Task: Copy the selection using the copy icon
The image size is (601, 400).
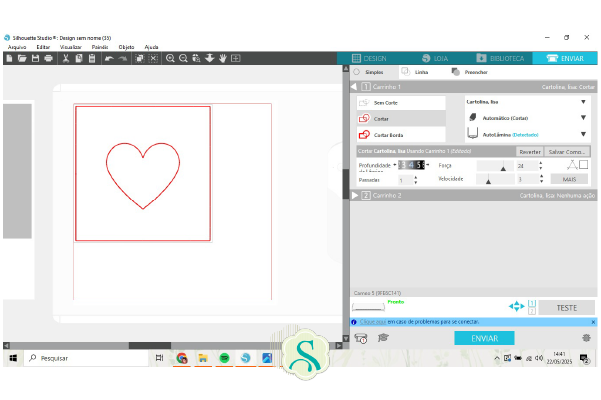Action: tap(79, 58)
